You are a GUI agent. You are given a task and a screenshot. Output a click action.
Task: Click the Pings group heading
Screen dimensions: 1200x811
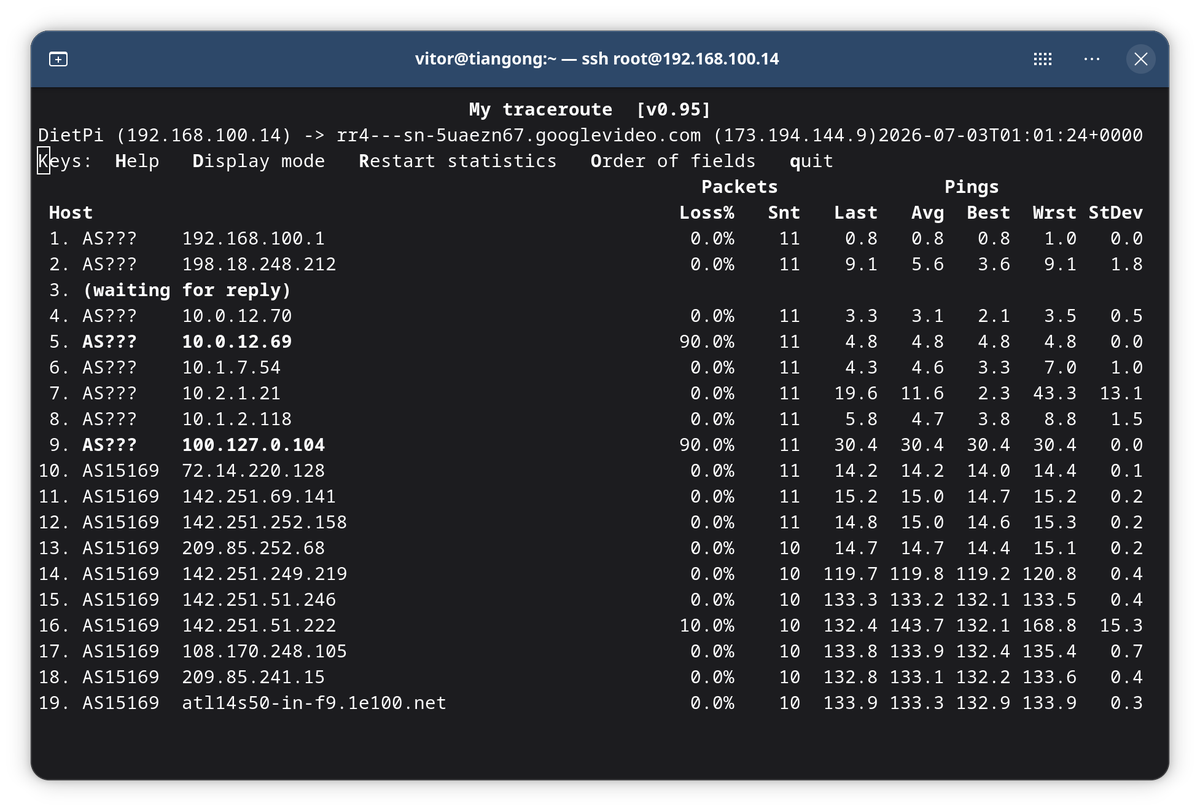pyautogui.click(x=972, y=187)
